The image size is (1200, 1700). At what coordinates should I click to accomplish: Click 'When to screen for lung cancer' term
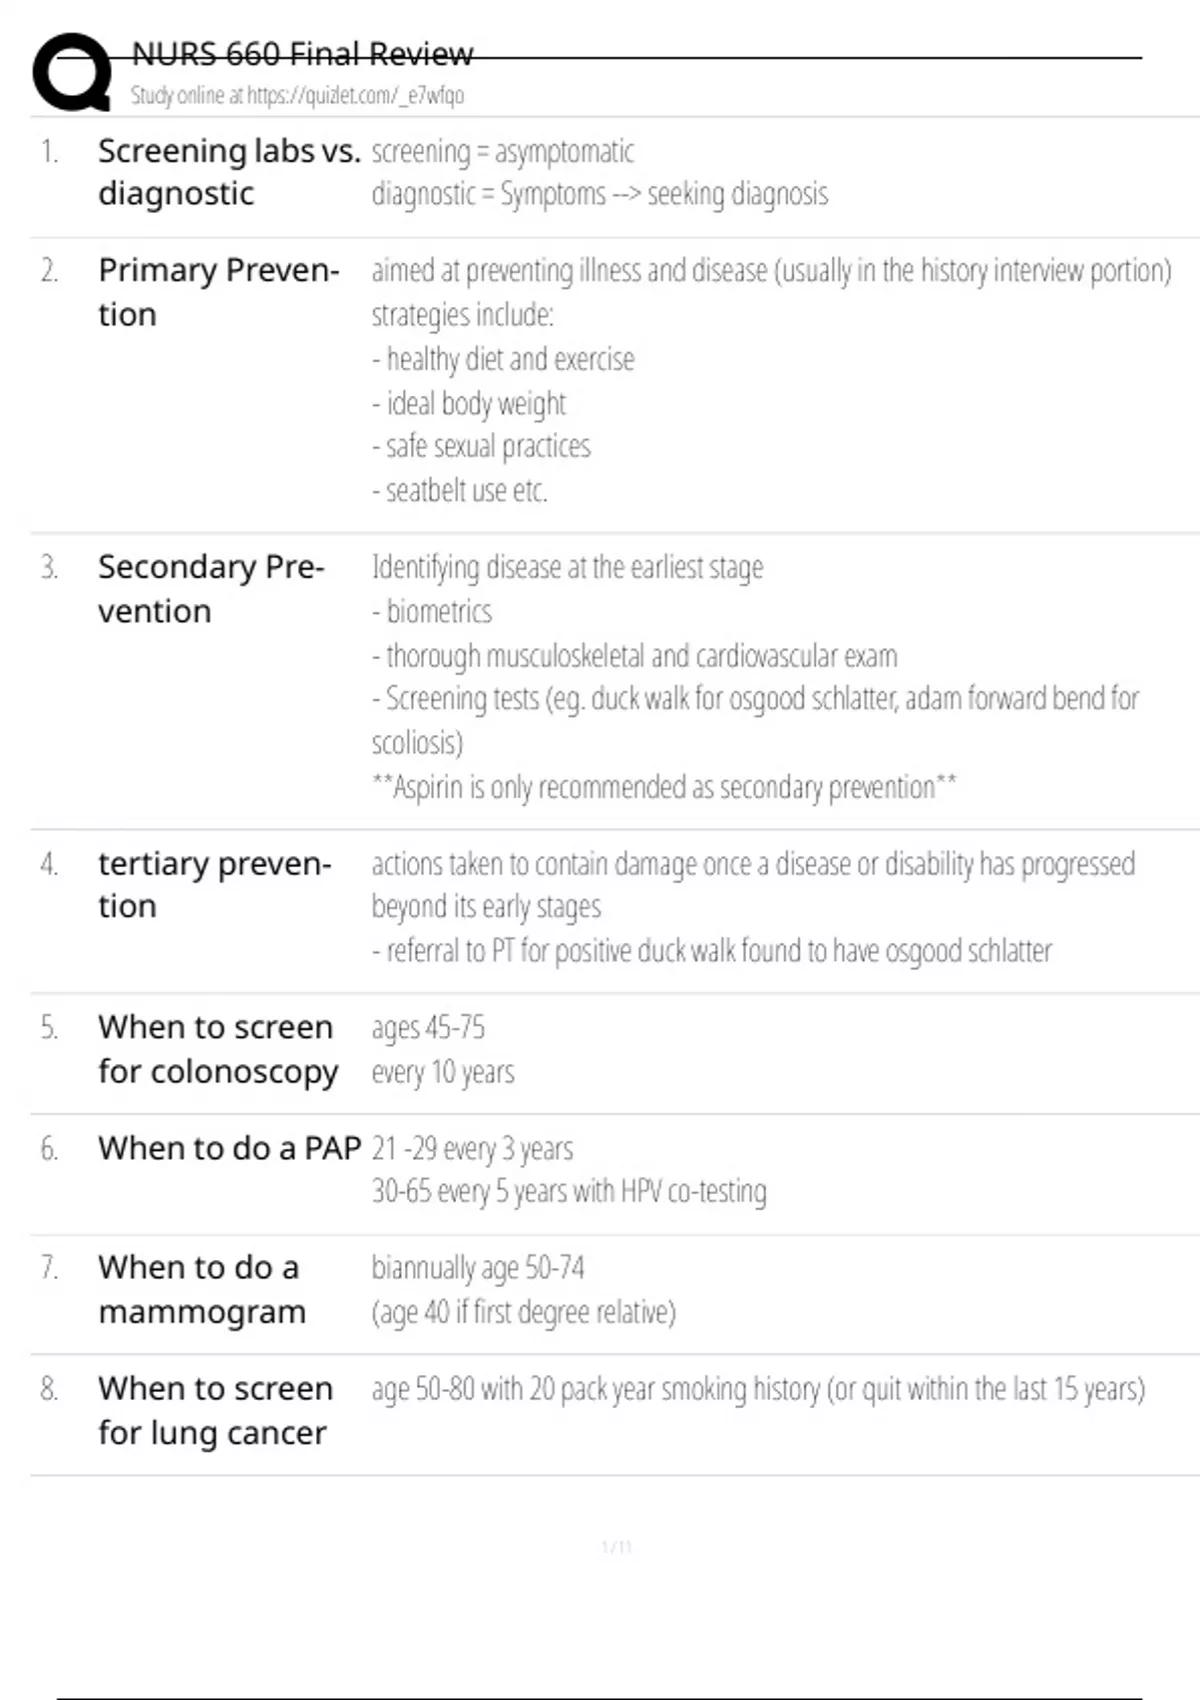215,1410
